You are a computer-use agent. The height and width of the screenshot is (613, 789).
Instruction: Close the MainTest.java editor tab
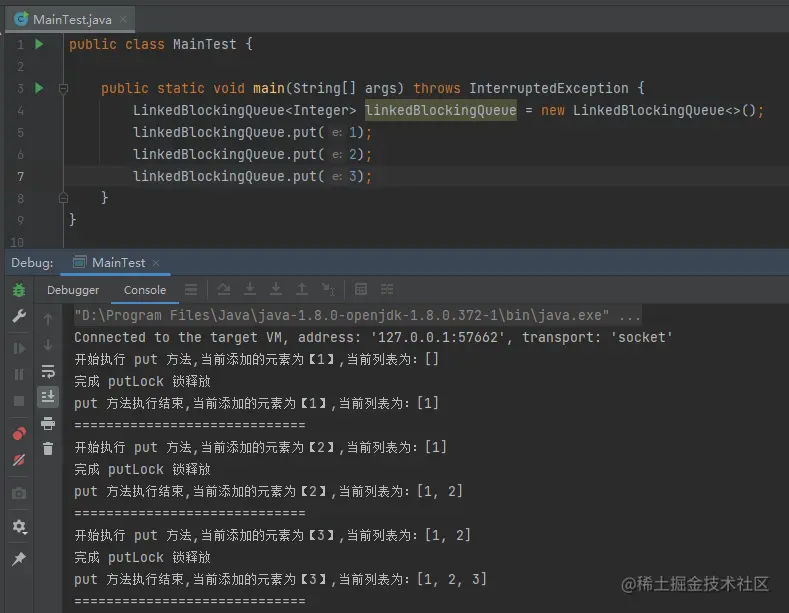tap(123, 20)
